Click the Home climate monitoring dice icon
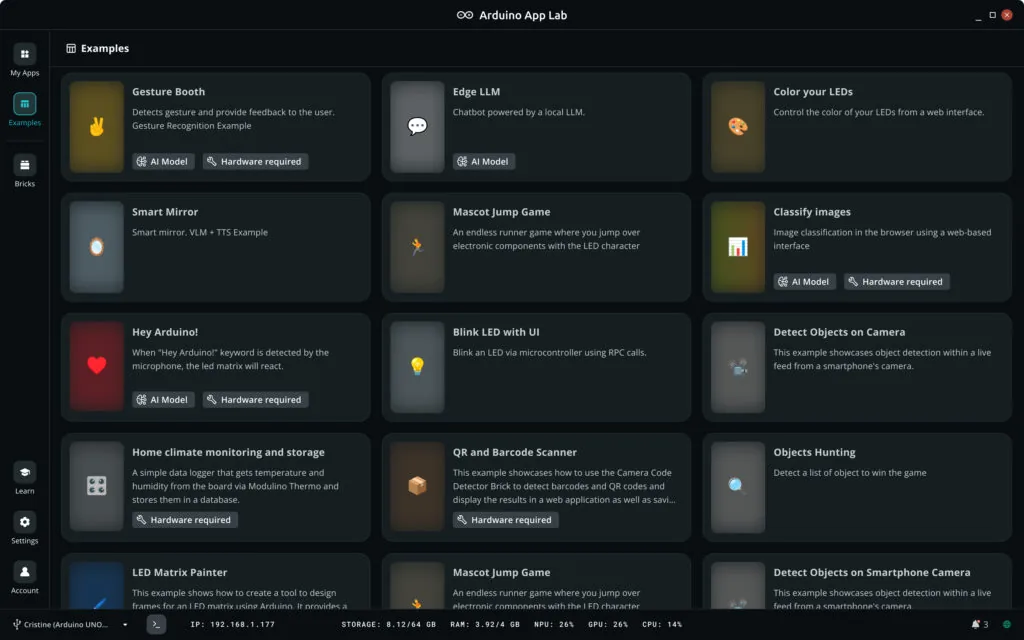 coord(97,487)
